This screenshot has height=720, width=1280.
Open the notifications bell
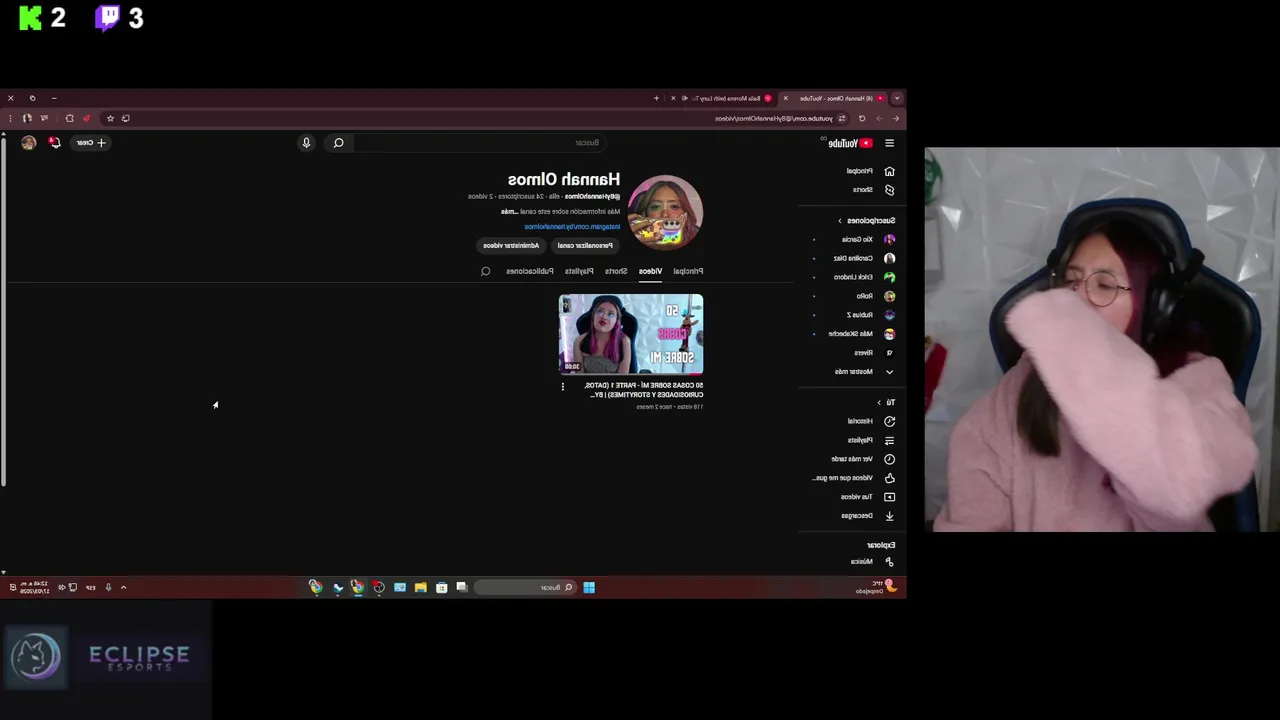click(55, 143)
